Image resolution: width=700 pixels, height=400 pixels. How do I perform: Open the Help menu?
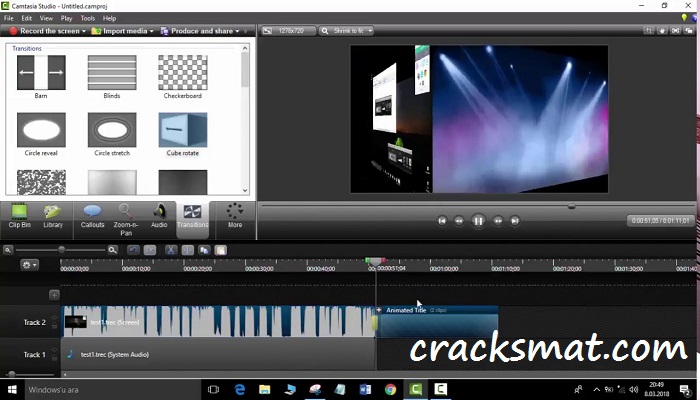click(109, 18)
